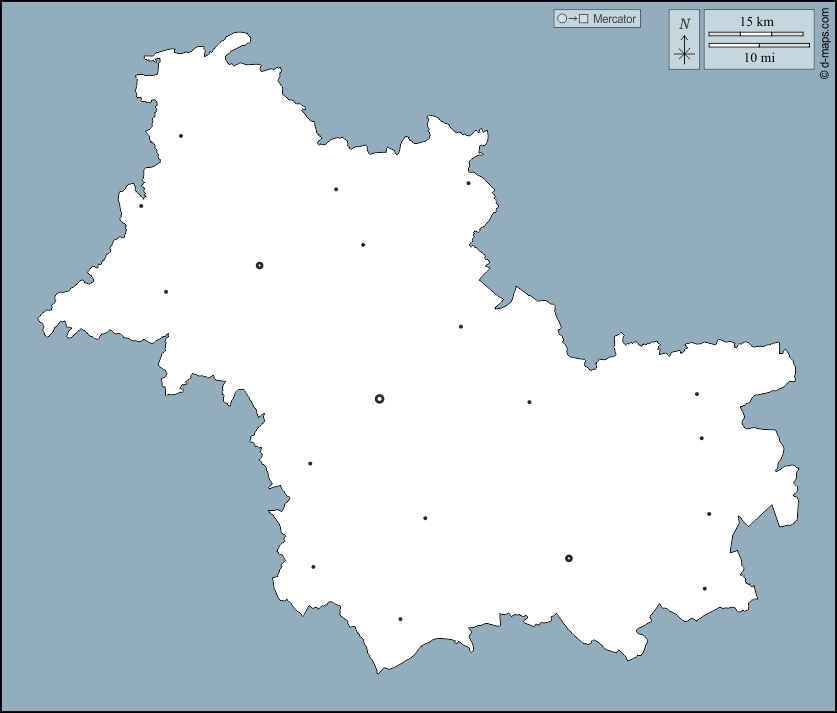Image resolution: width=837 pixels, height=713 pixels.
Task: Click the dot in the far southeast corner
Action: point(704,589)
